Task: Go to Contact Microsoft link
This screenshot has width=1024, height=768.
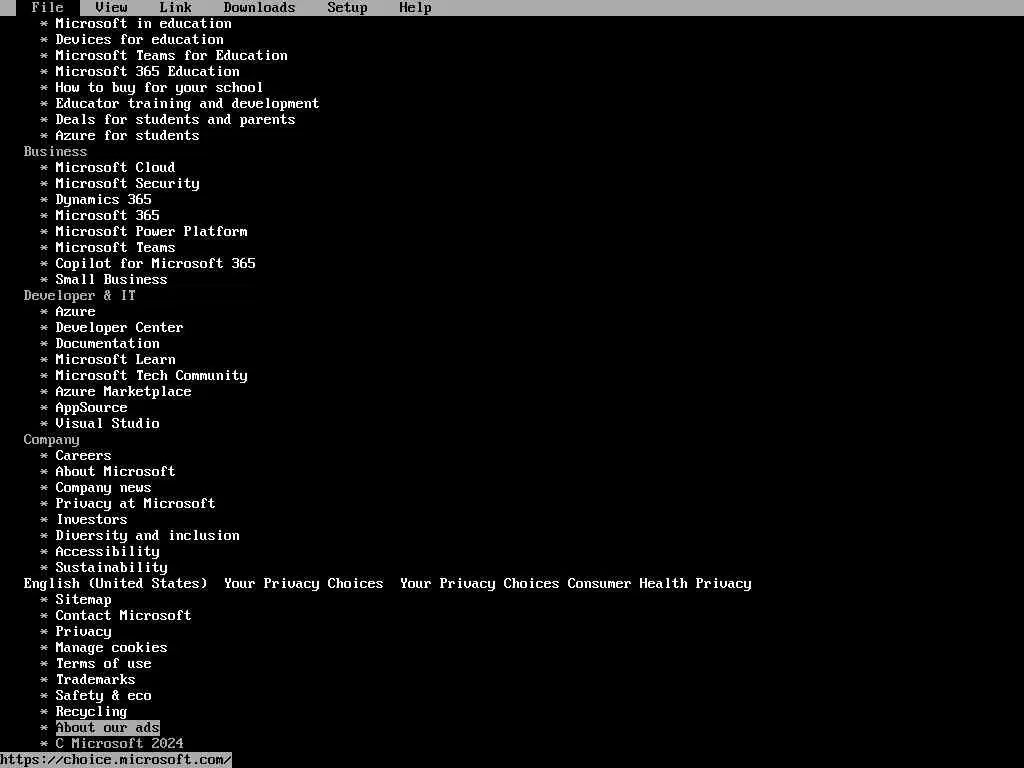Action: coord(123,615)
